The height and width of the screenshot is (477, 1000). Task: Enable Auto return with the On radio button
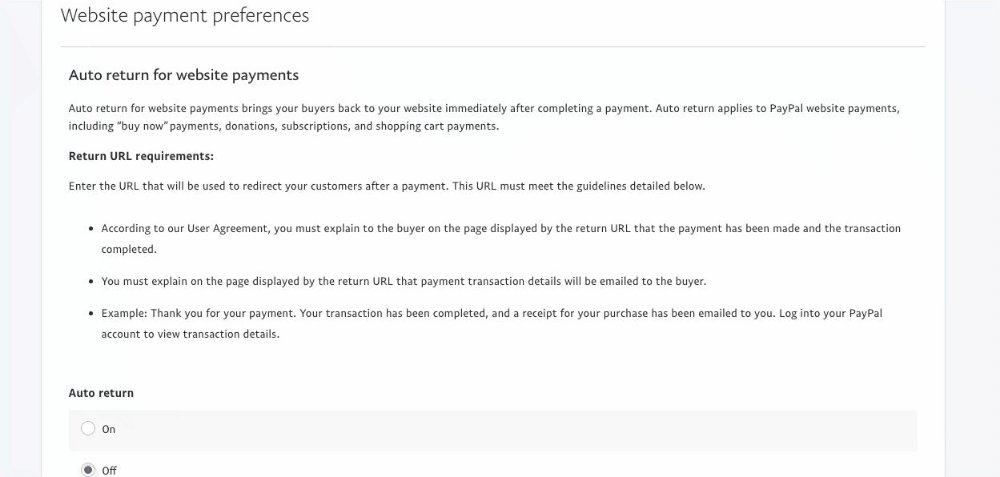tap(88, 429)
